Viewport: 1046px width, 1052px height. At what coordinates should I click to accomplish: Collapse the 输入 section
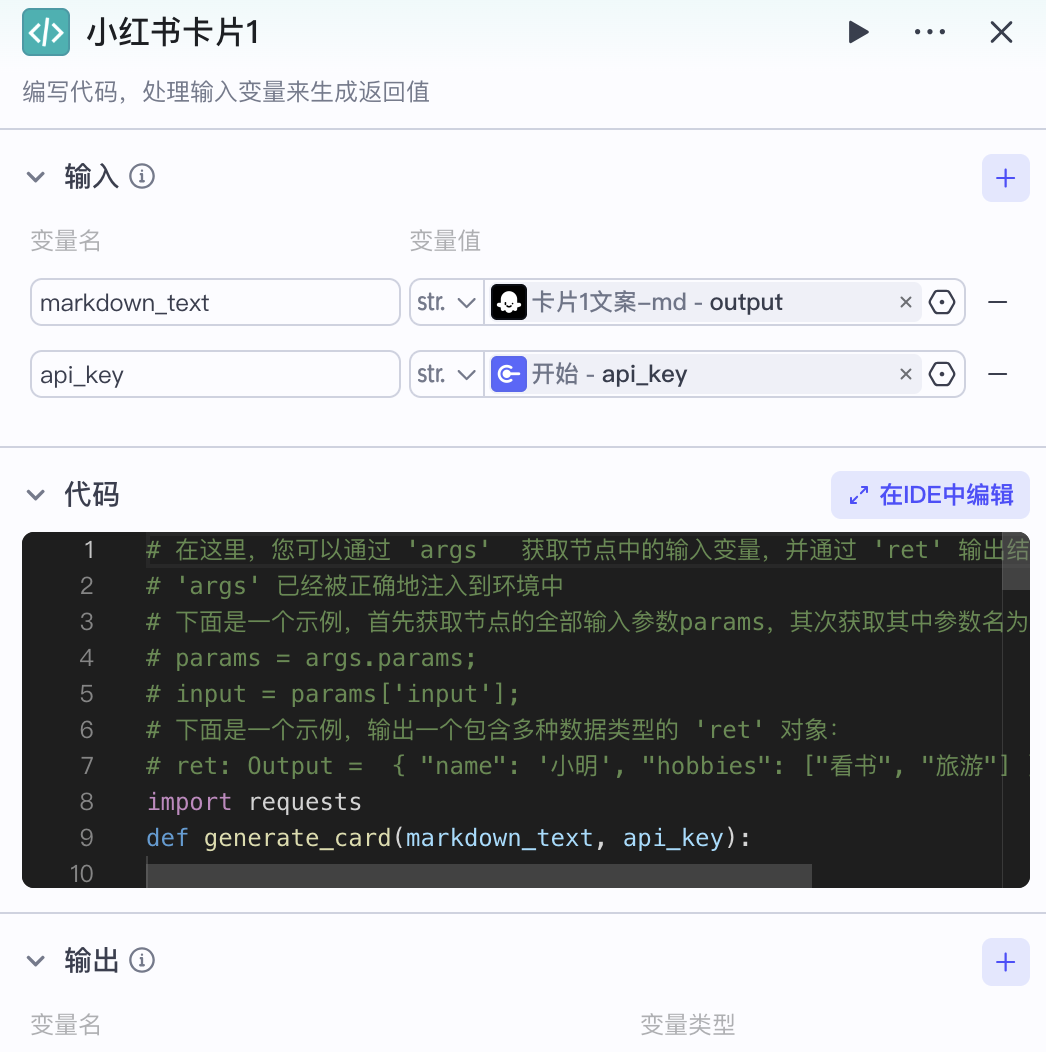[x=36, y=176]
